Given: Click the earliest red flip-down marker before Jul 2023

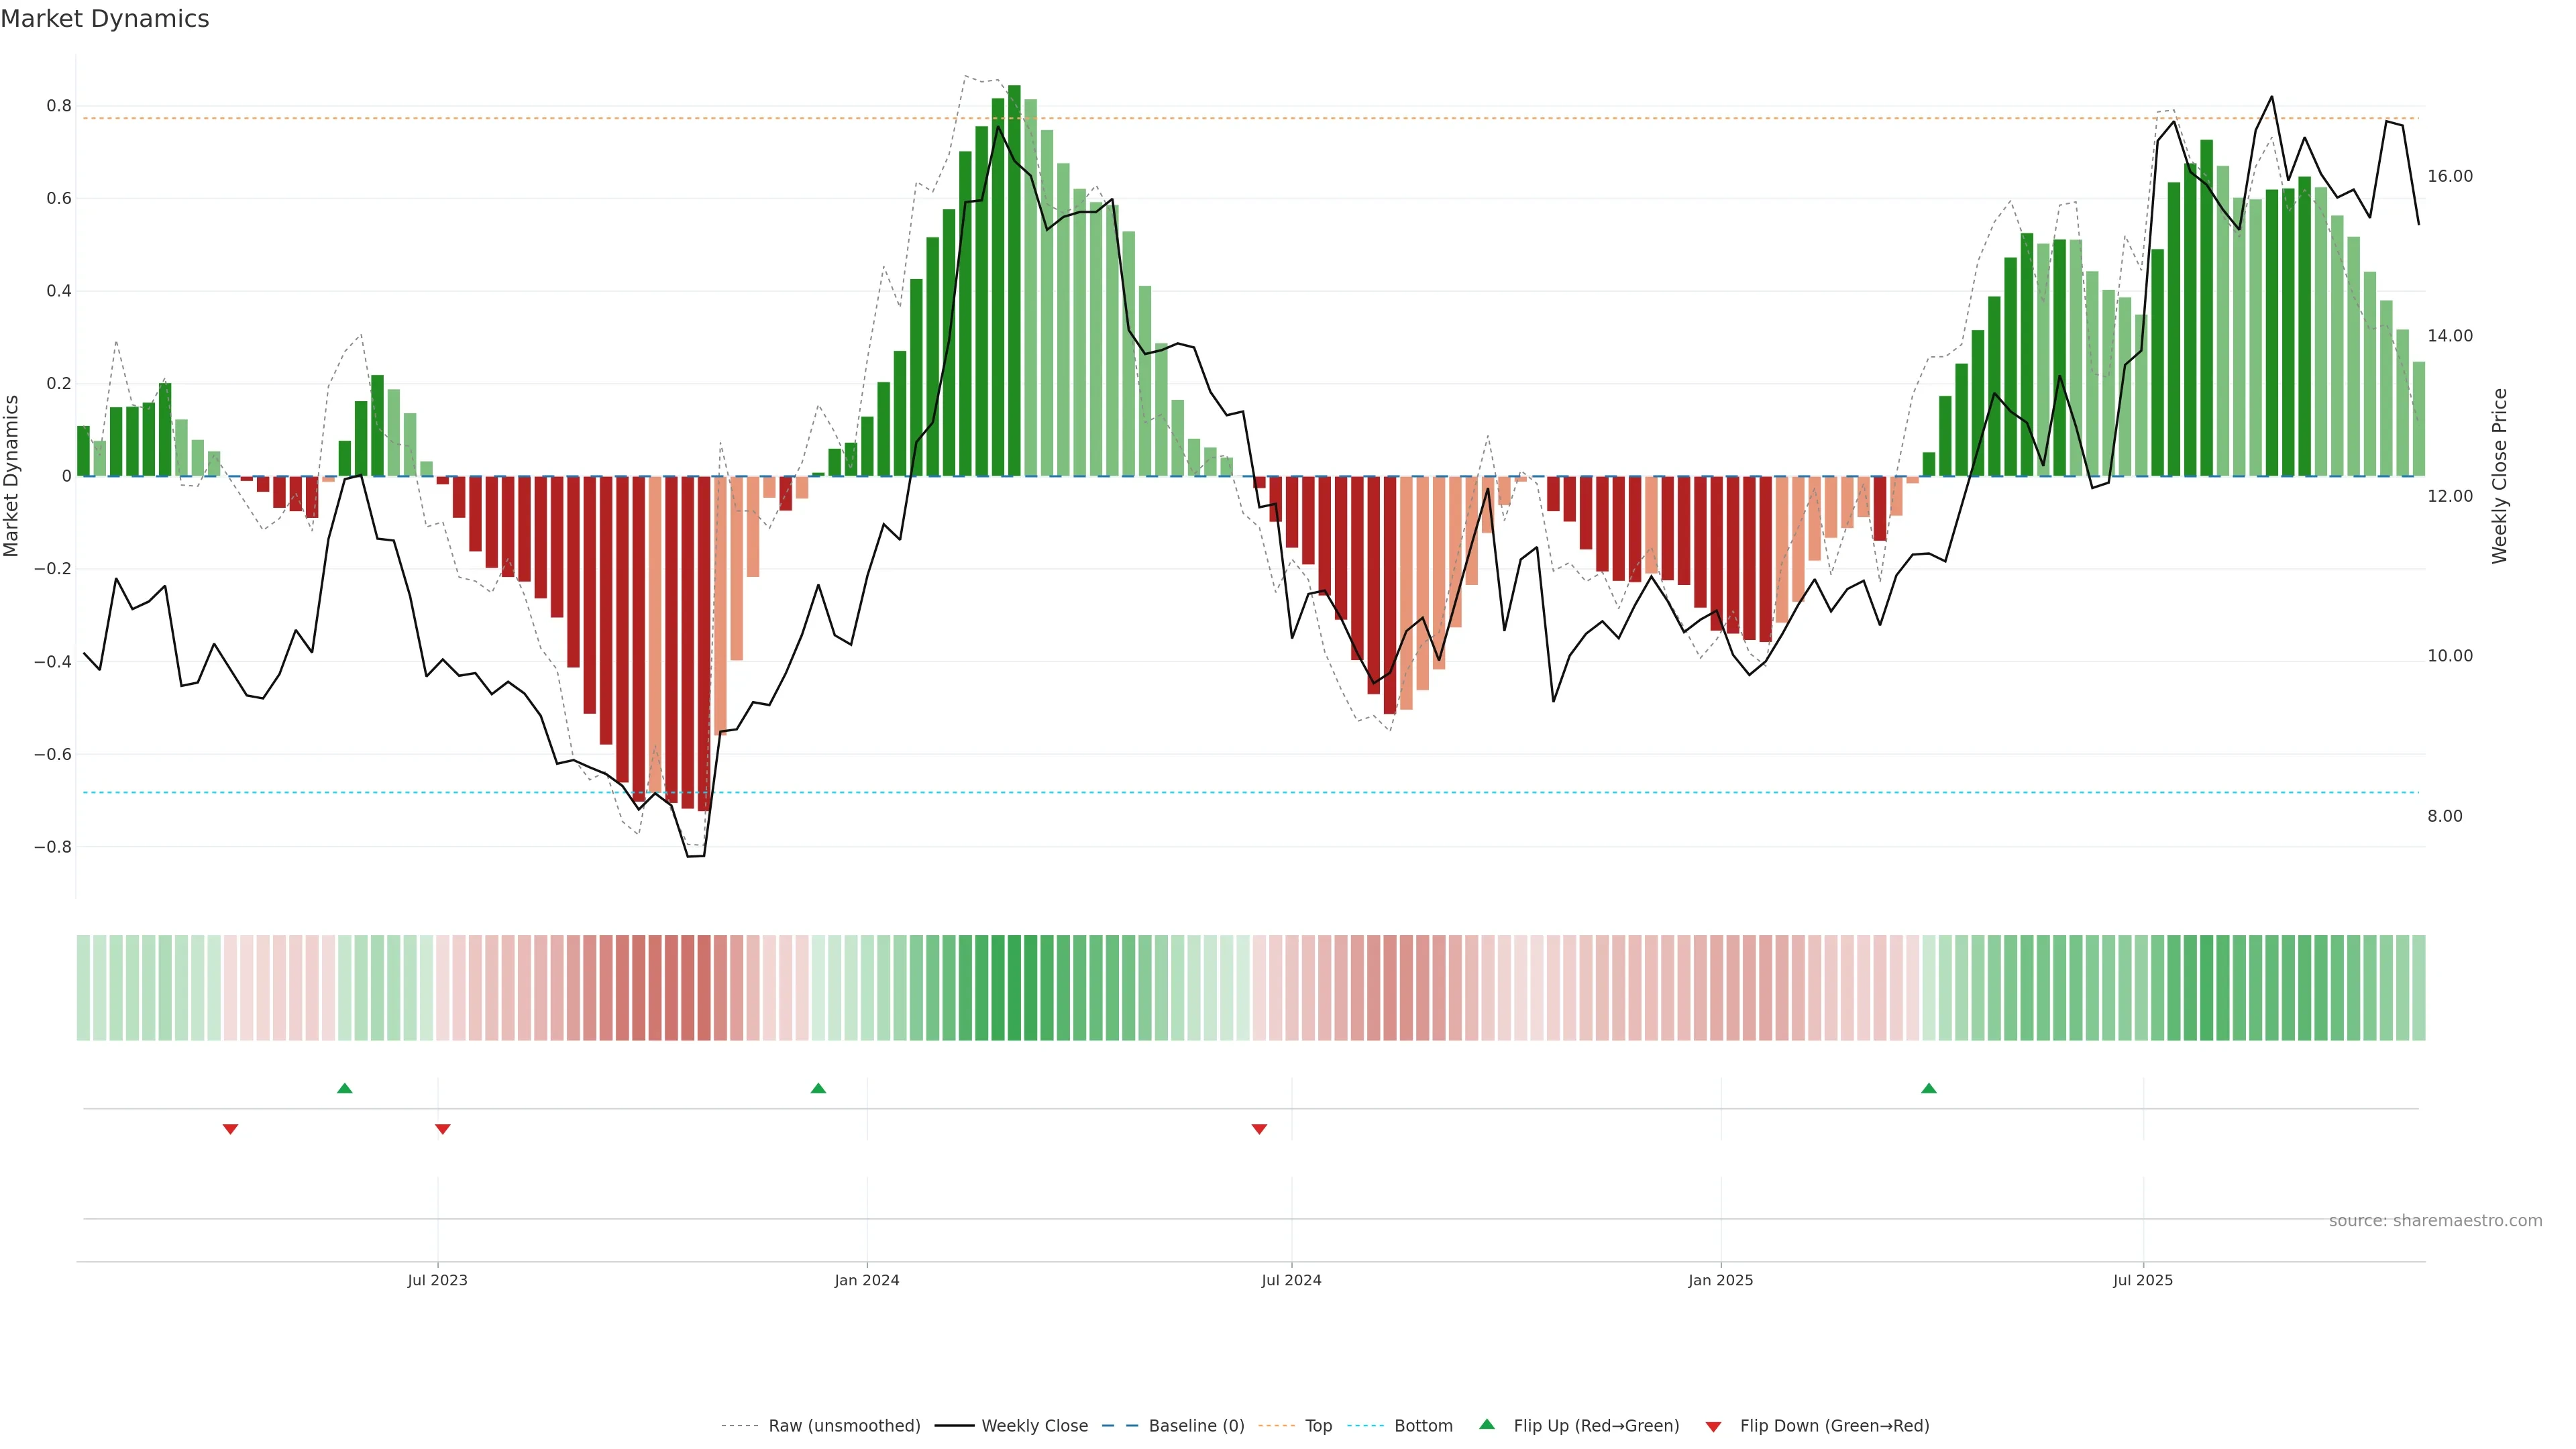Looking at the screenshot, I should tap(230, 1129).
